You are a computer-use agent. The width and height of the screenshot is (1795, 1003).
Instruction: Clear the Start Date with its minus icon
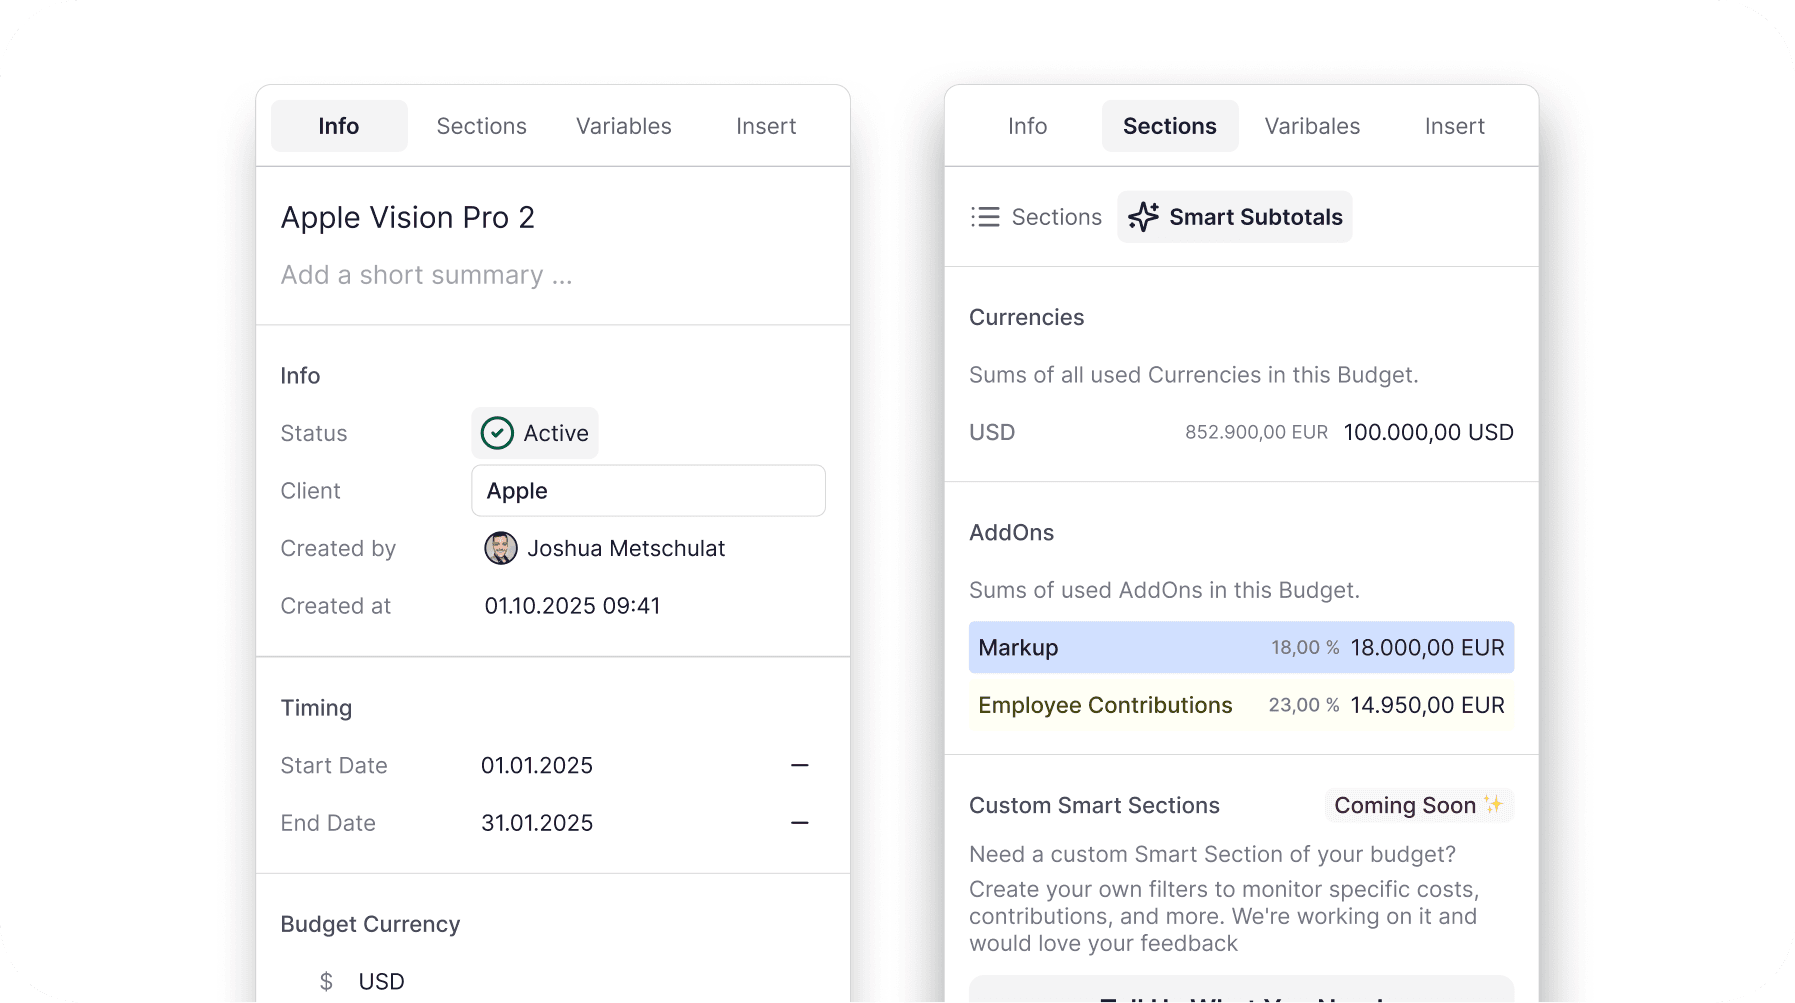800,765
